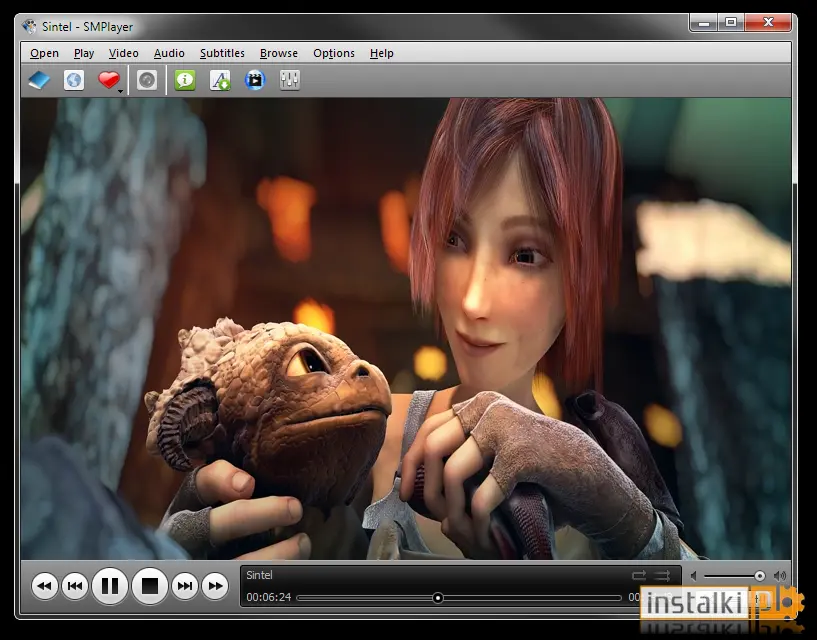The width and height of the screenshot is (817, 640).
Task: Stop the video playback
Action: point(150,586)
